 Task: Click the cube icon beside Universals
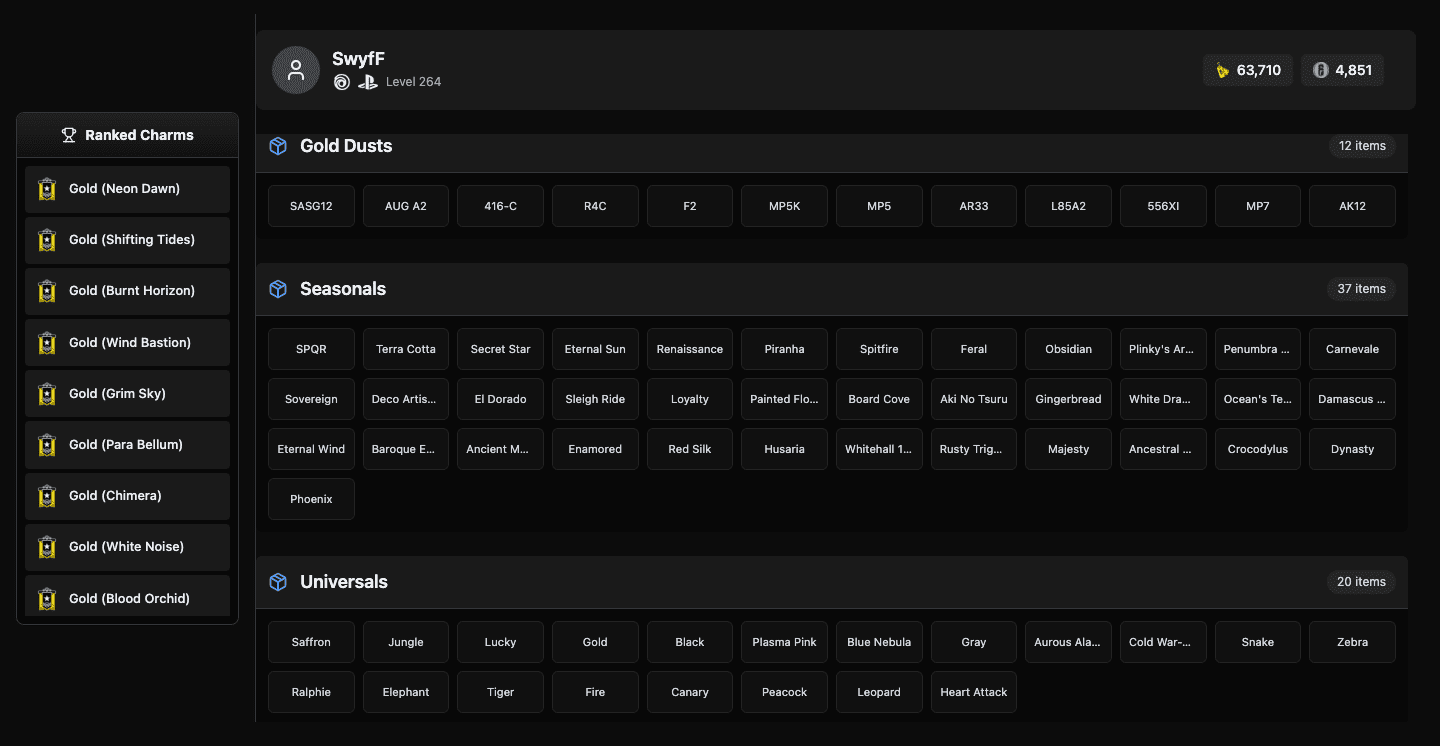tap(277, 581)
